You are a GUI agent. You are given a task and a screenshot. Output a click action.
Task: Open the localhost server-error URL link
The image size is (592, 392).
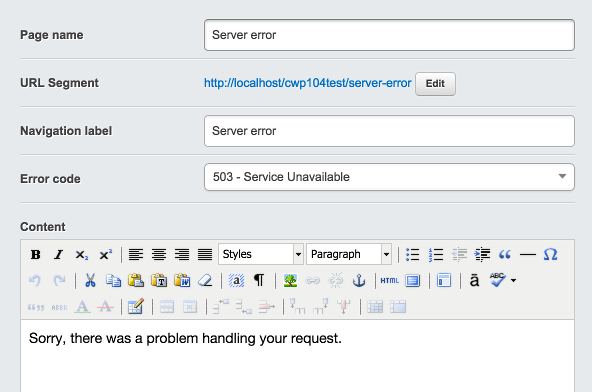(307, 83)
